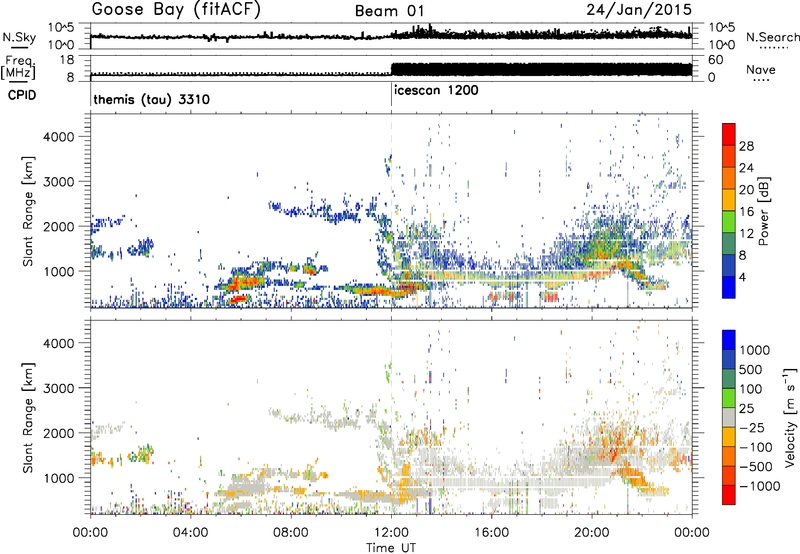Click the vertical CPID marker line at 12:00
Image resolution: width=800 pixels, height=554 pixels.
pos(391,95)
